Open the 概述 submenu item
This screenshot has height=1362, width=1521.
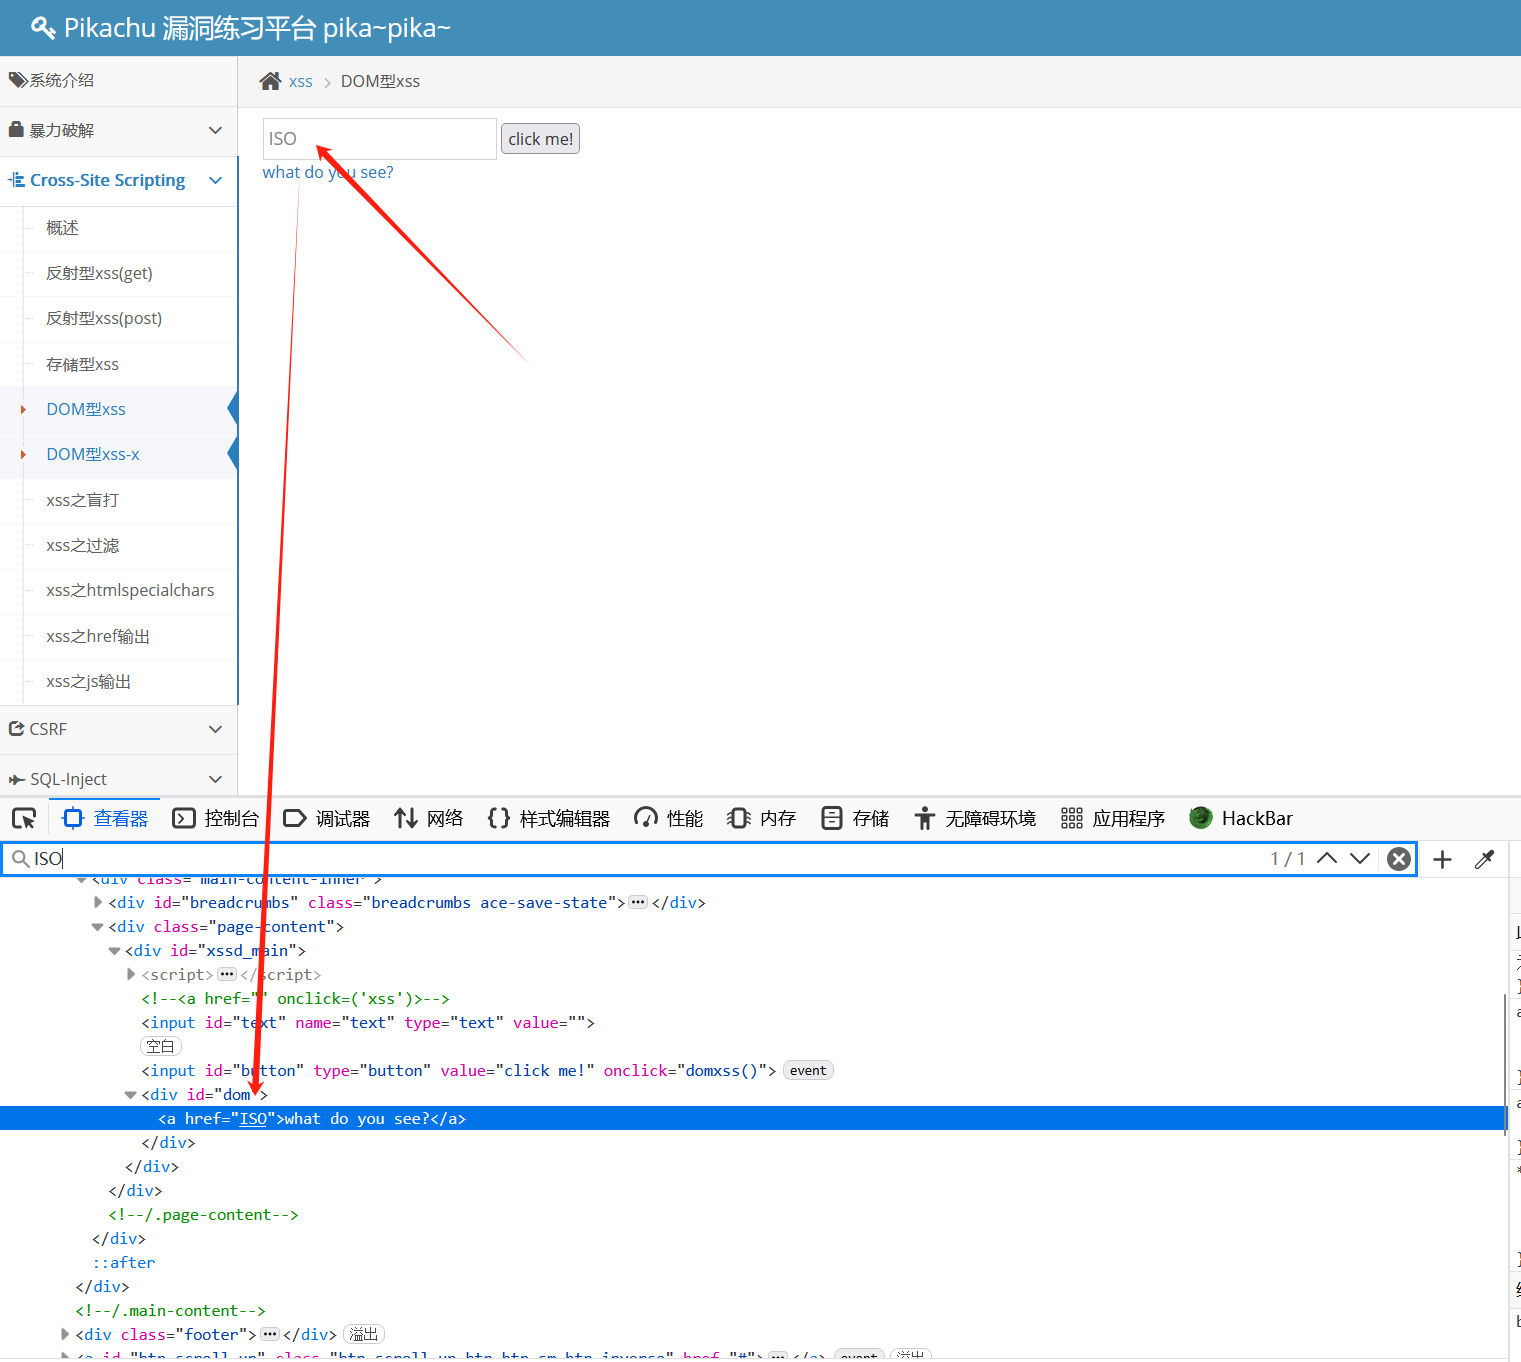pyautogui.click(x=62, y=228)
